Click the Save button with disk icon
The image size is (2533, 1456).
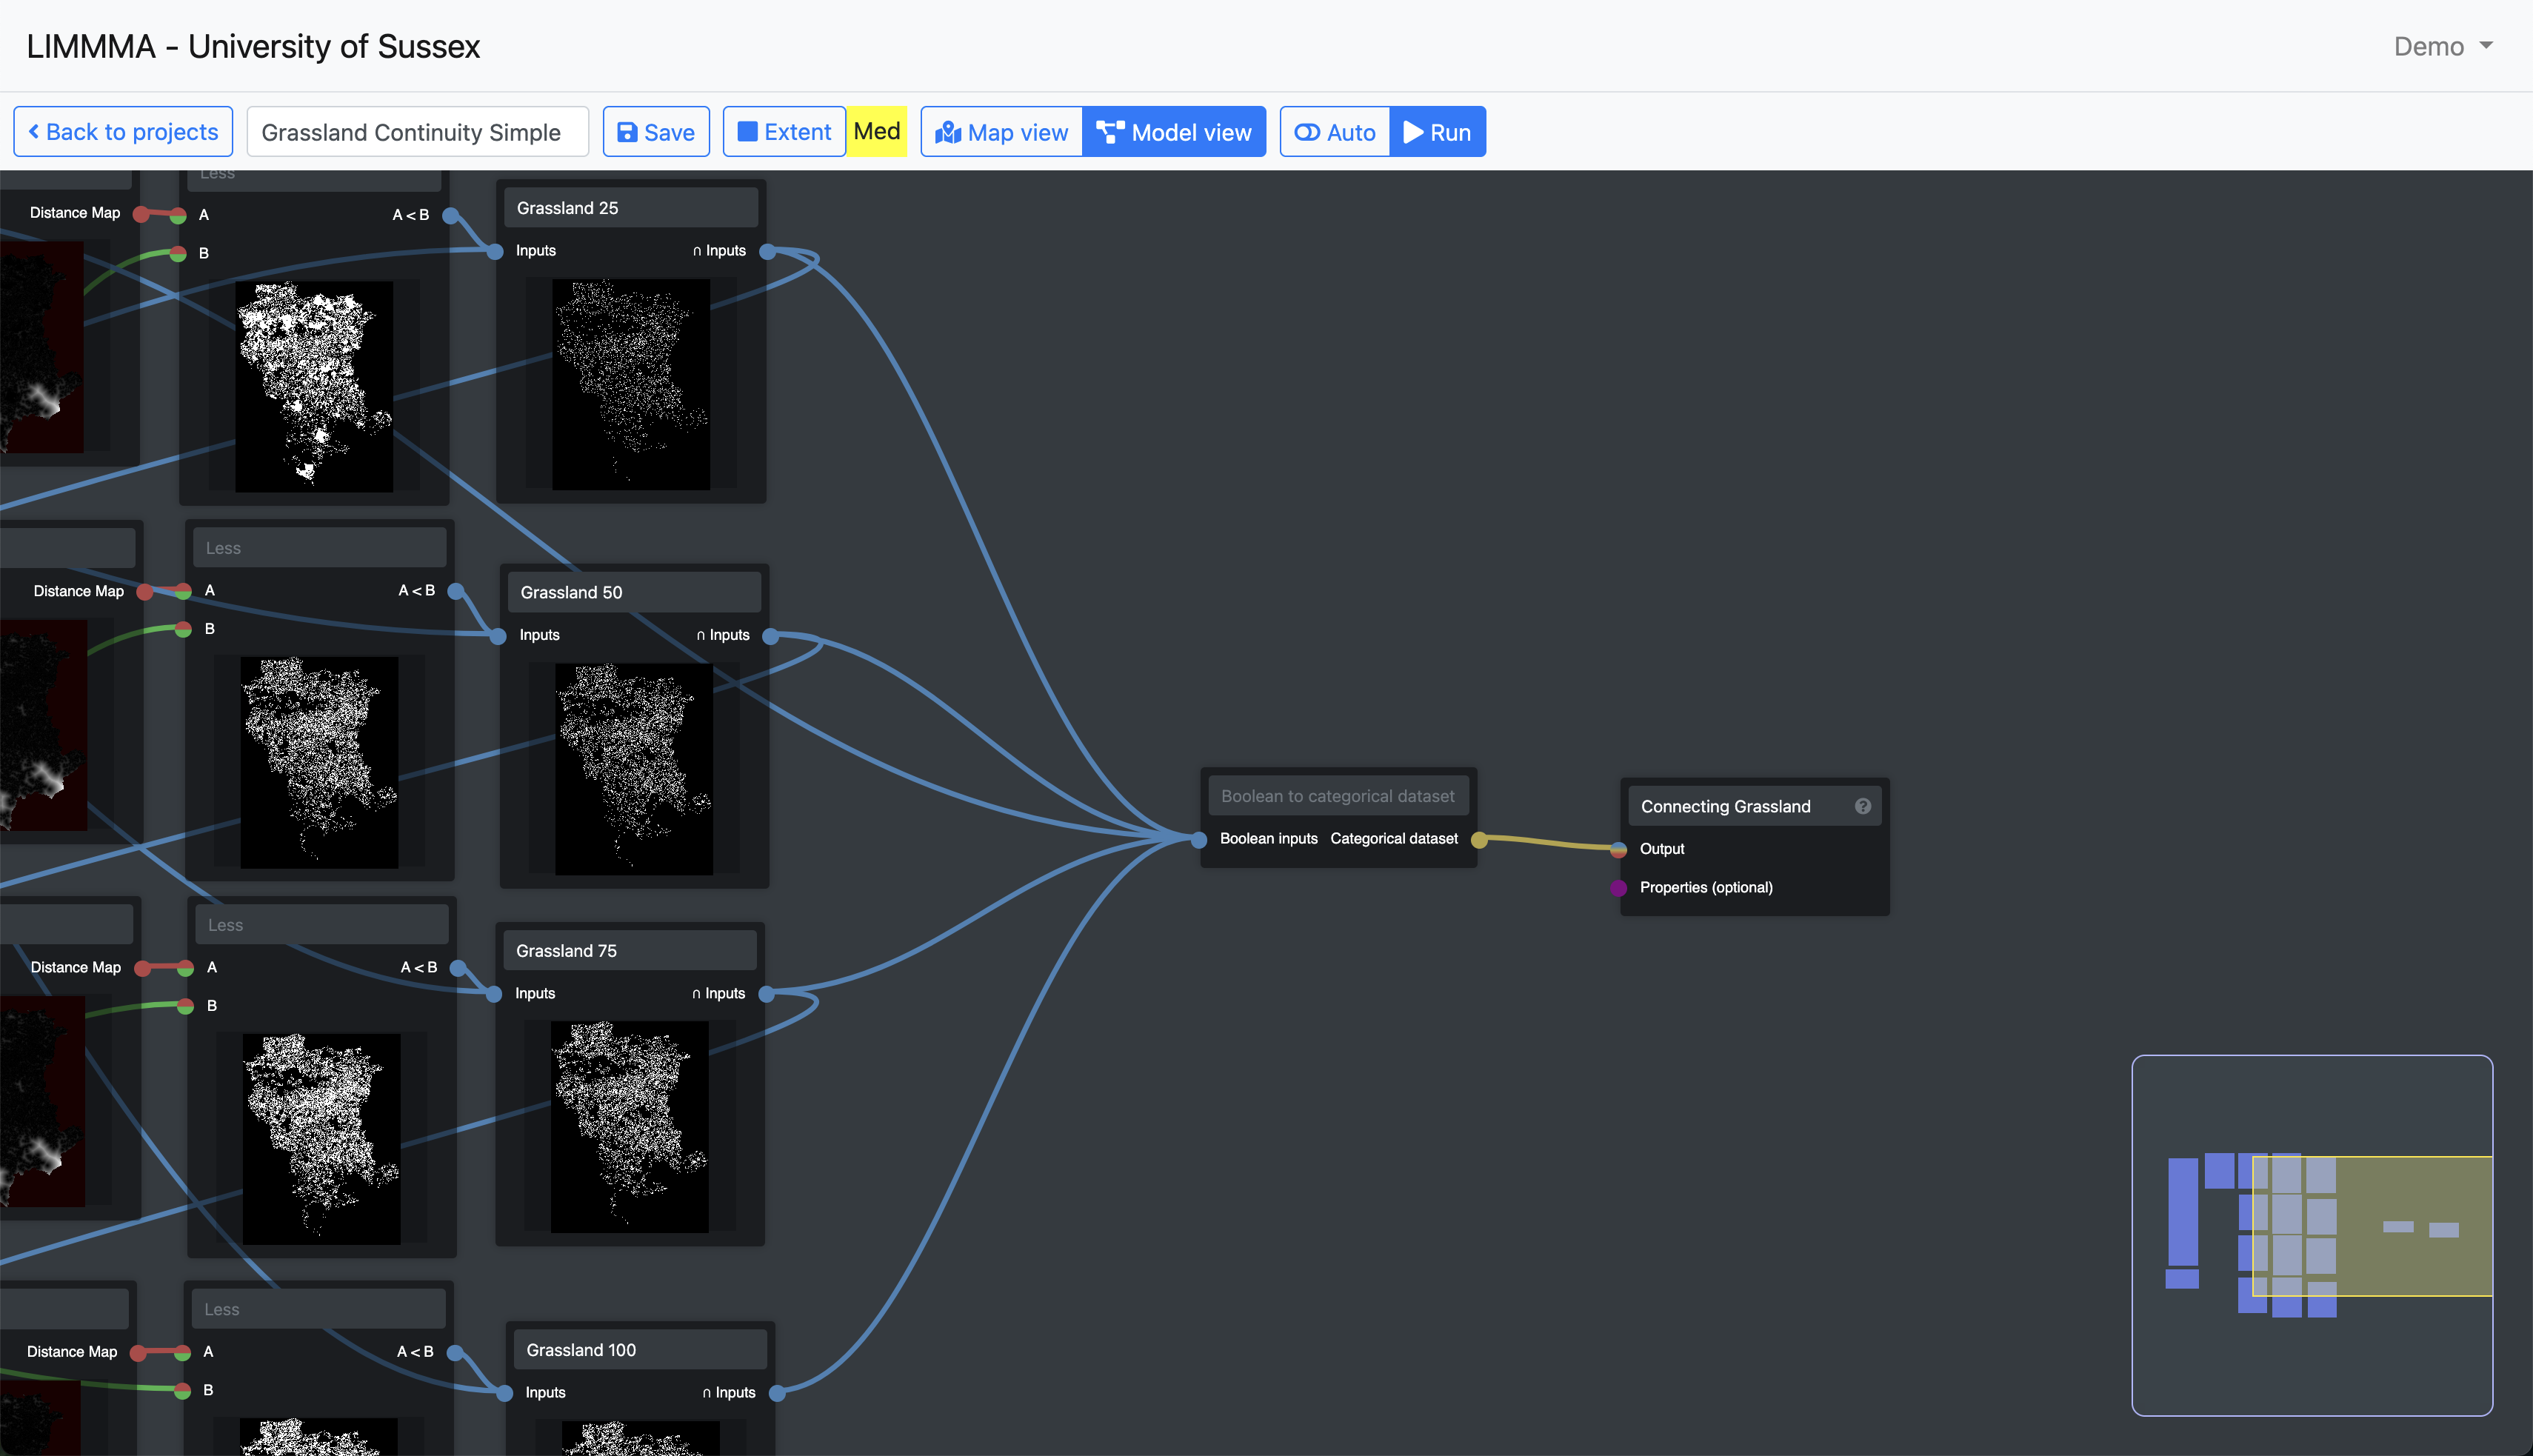point(656,132)
